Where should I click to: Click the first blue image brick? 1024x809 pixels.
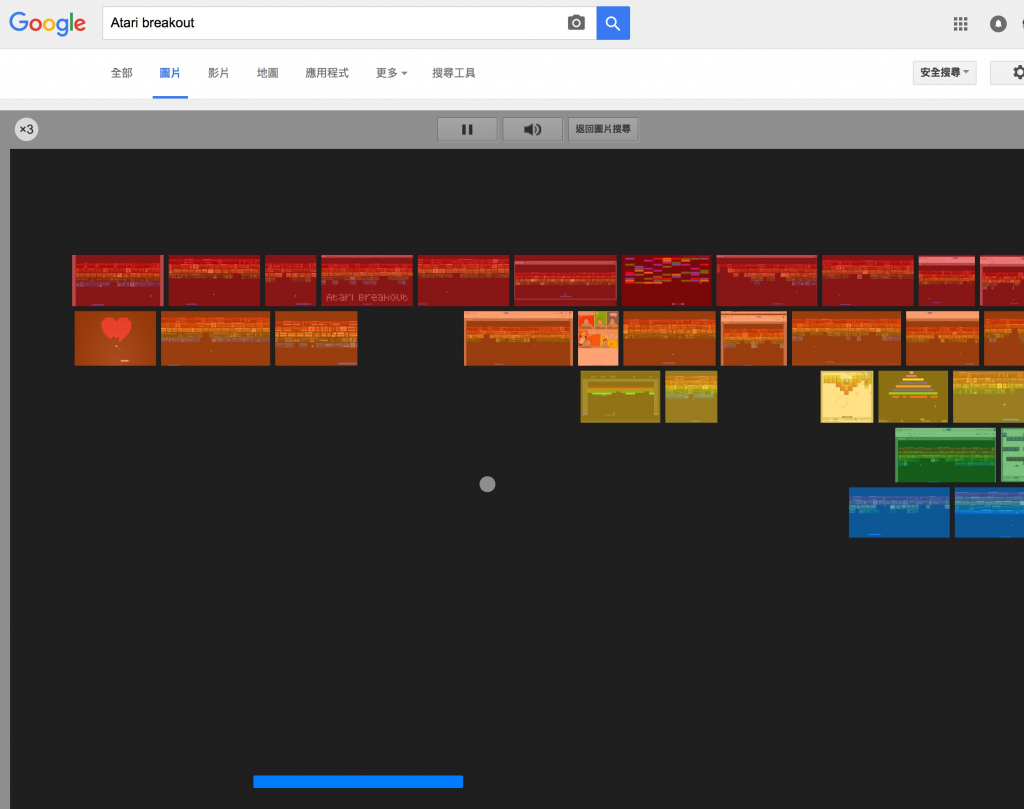pyautogui.click(x=899, y=513)
